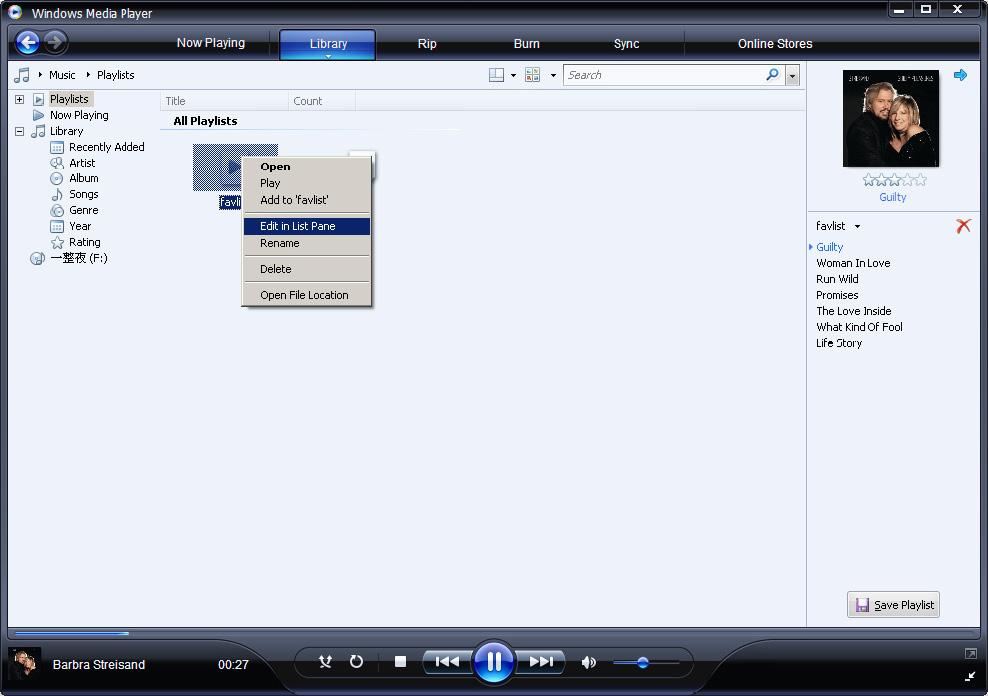Click the Guilty album art
This screenshot has height=696, width=988.
click(891, 118)
